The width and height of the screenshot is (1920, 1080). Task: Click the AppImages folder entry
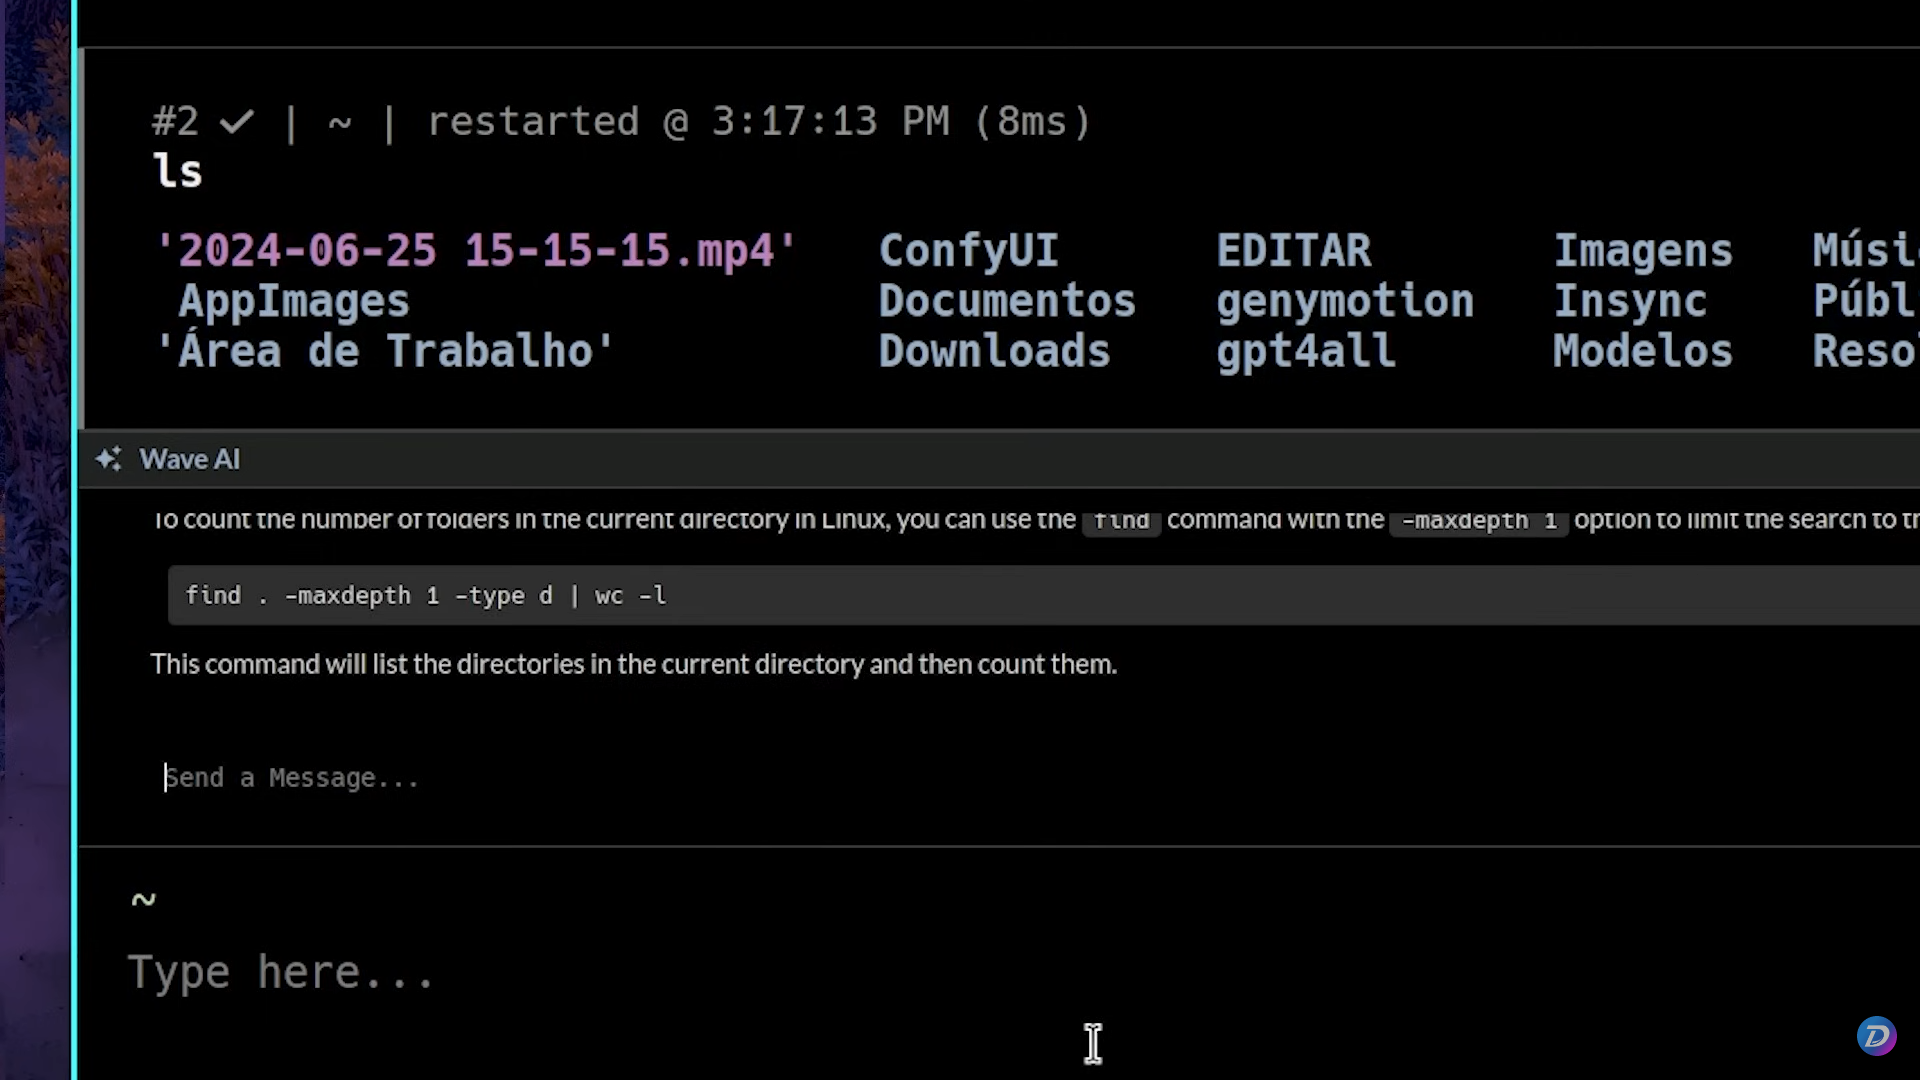(294, 301)
